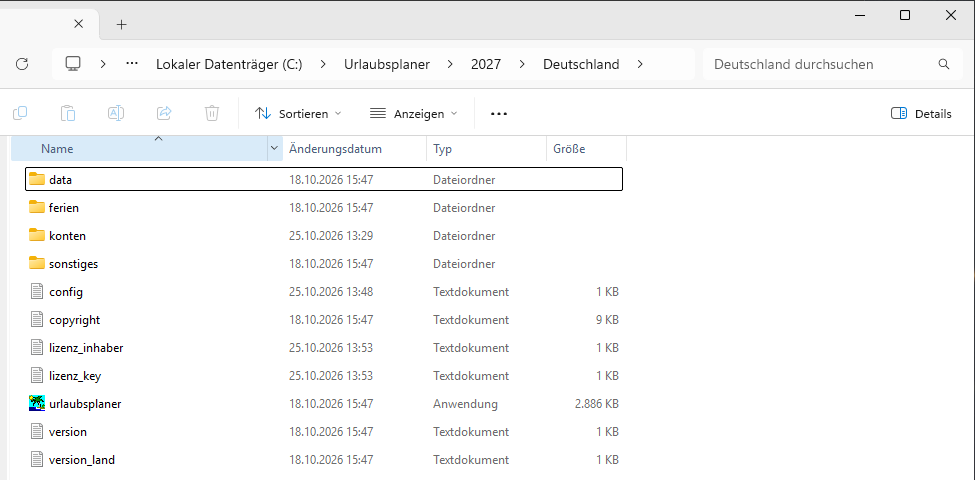Click the lizenz_inhaber file icon
This screenshot has height=480, width=975.
pos(37,348)
